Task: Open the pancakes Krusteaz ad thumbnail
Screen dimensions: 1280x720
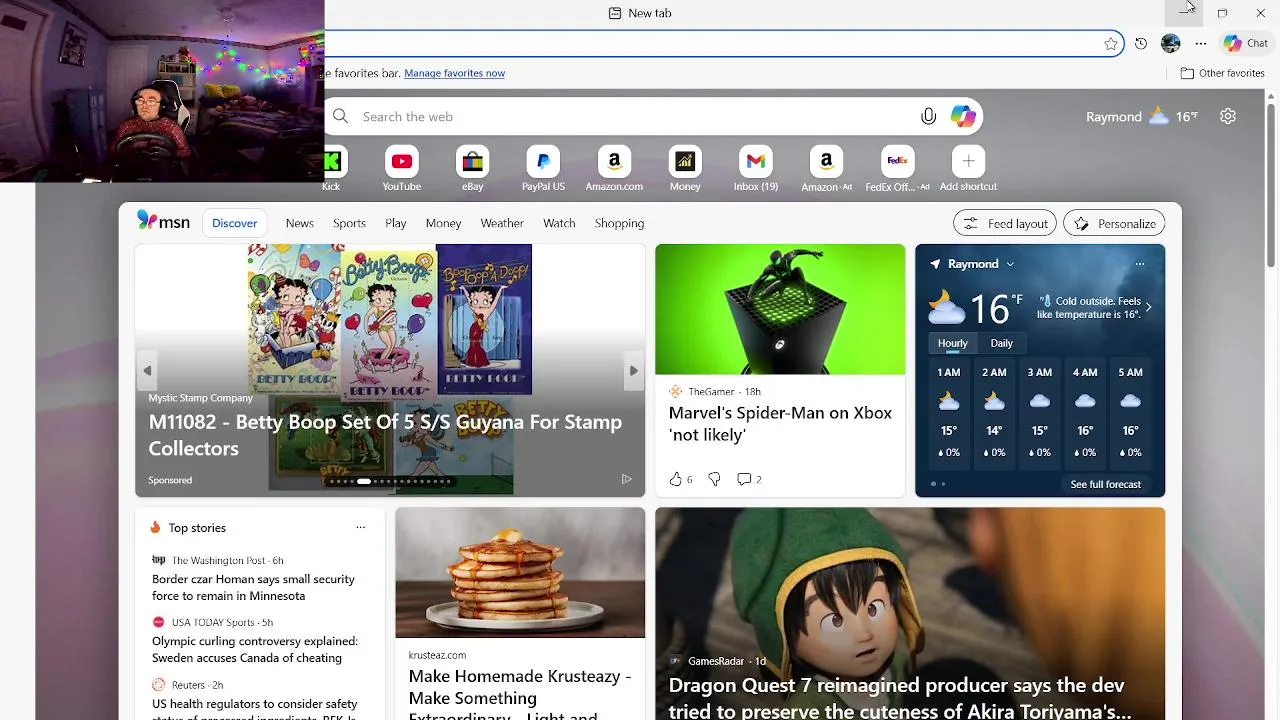Action: (x=520, y=572)
